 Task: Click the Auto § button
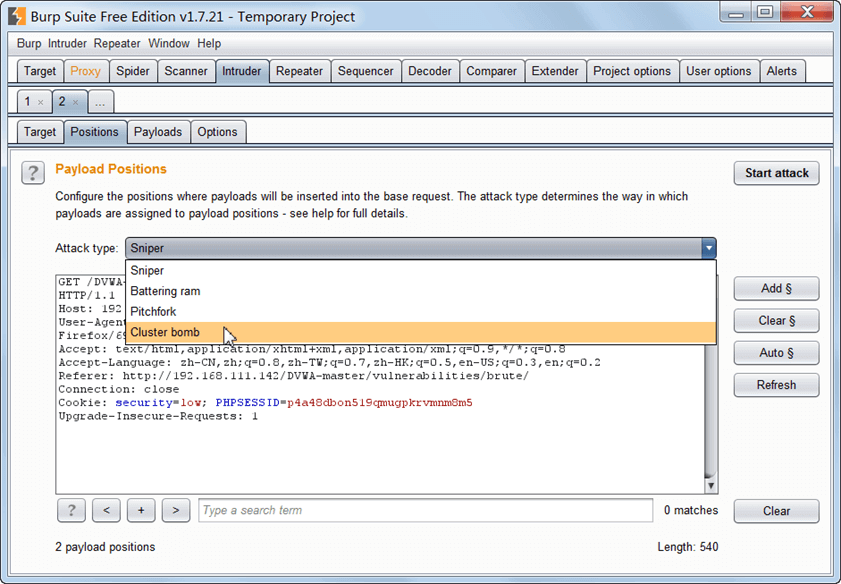click(777, 353)
